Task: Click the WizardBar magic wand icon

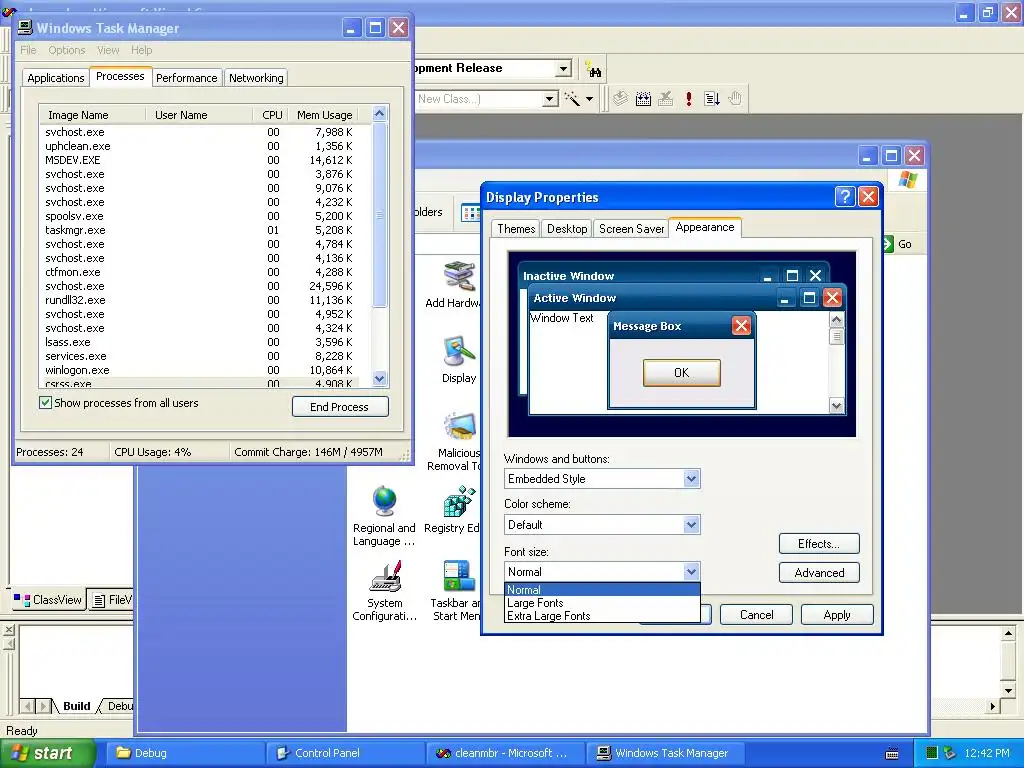Action: 572,99
